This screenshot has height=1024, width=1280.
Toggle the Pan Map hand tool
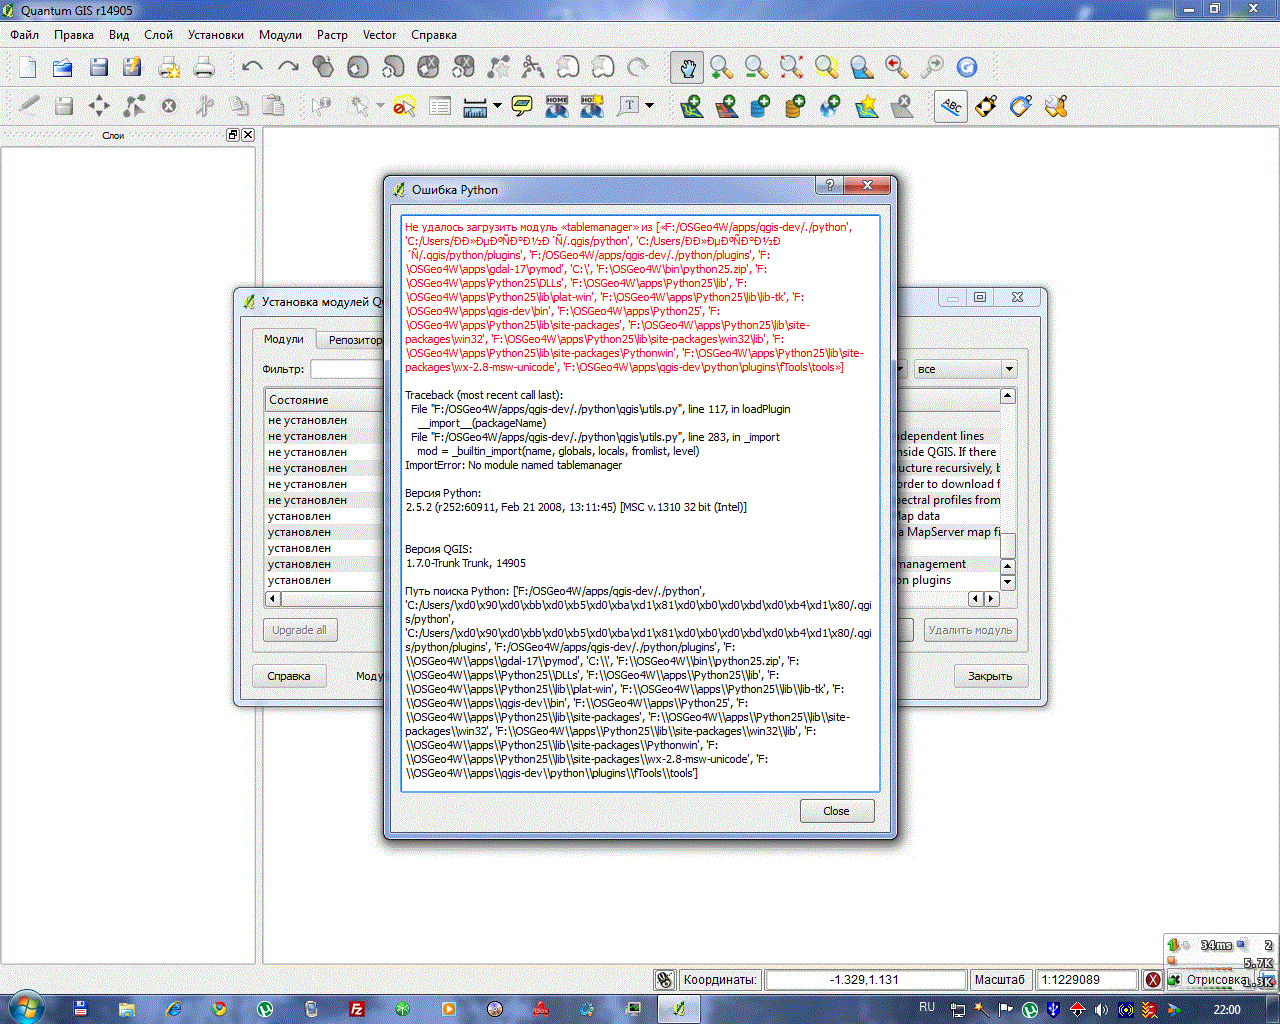[687, 68]
